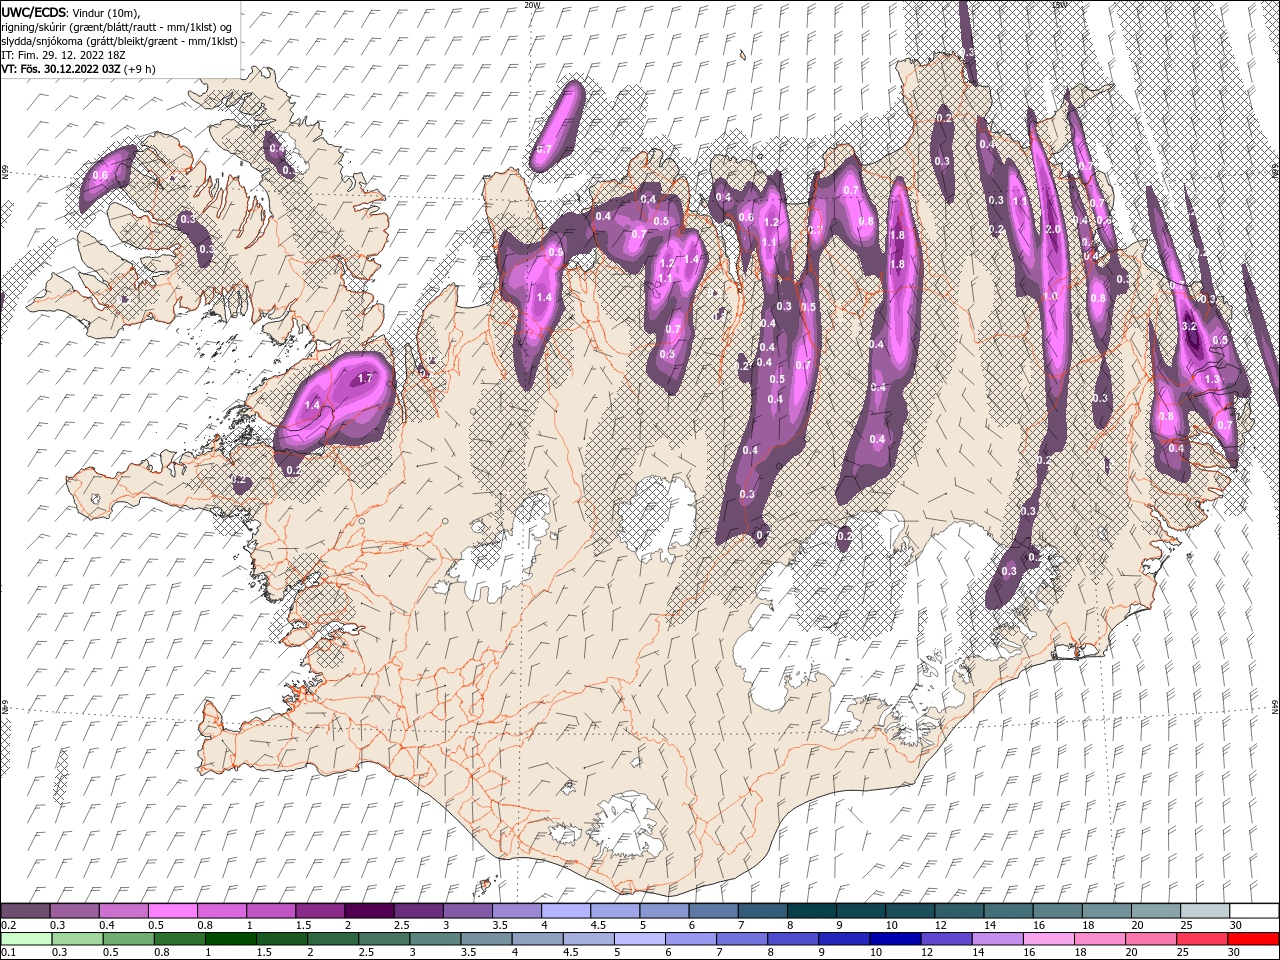Click the 3.2 snowfall value in the east
Image resolution: width=1280 pixels, height=960 pixels.
tap(1190, 327)
